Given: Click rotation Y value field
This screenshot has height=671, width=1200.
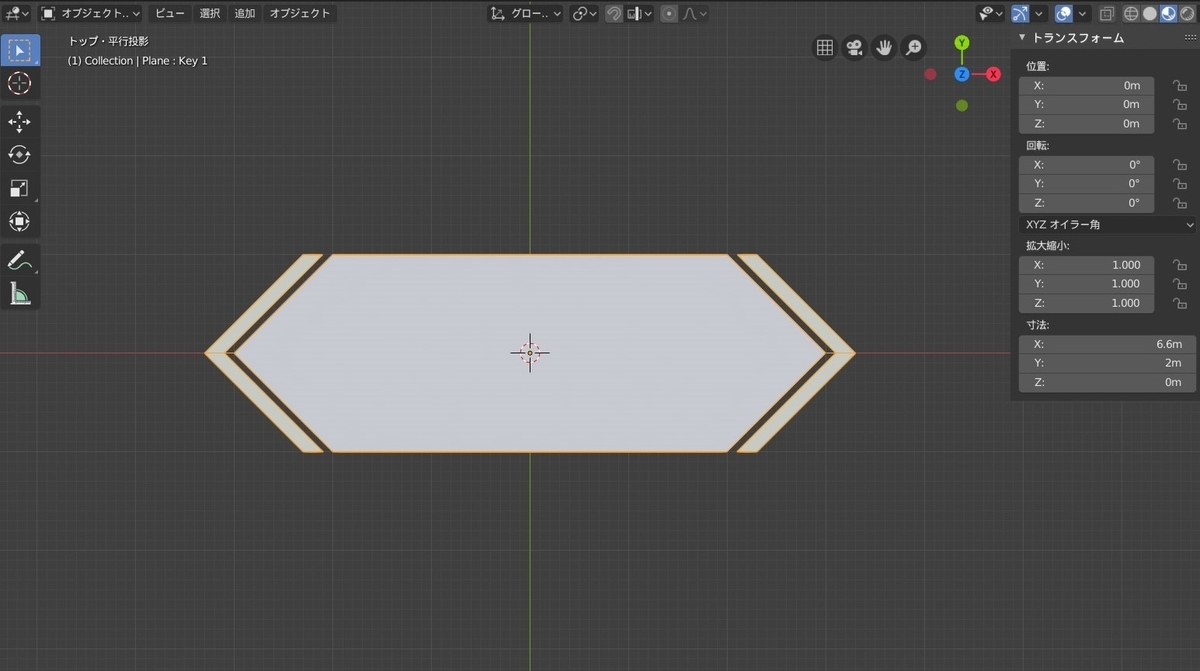Looking at the screenshot, I should click(1086, 184).
